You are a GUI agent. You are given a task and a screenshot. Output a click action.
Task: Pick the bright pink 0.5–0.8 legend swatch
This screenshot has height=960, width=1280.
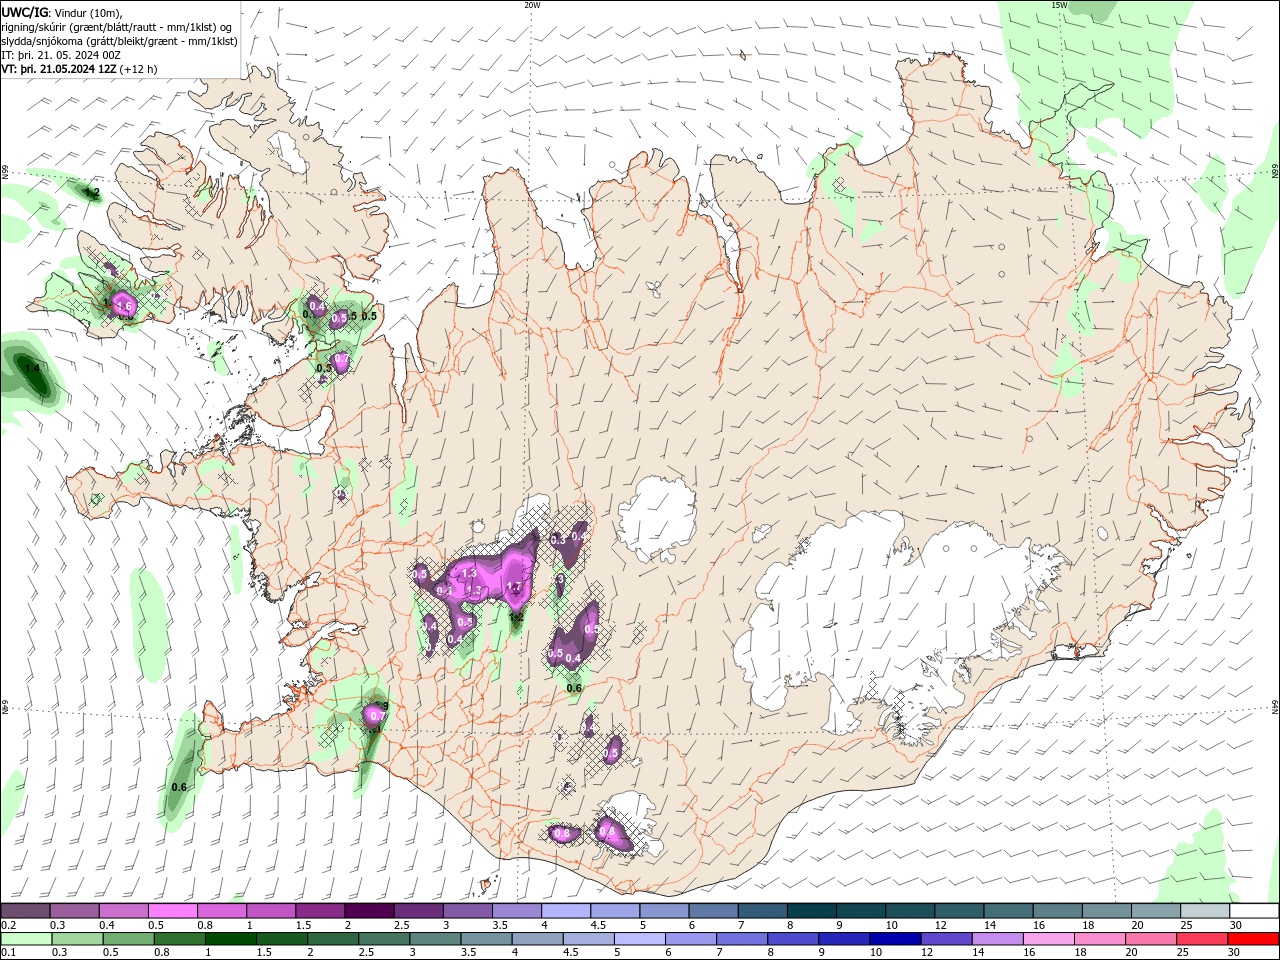coord(172,911)
